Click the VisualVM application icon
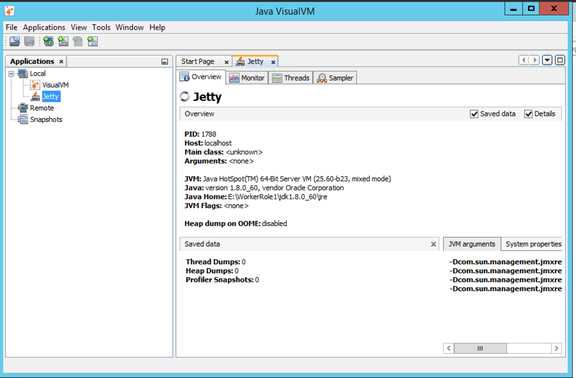The height and width of the screenshot is (378, 576). coord(35,85)
